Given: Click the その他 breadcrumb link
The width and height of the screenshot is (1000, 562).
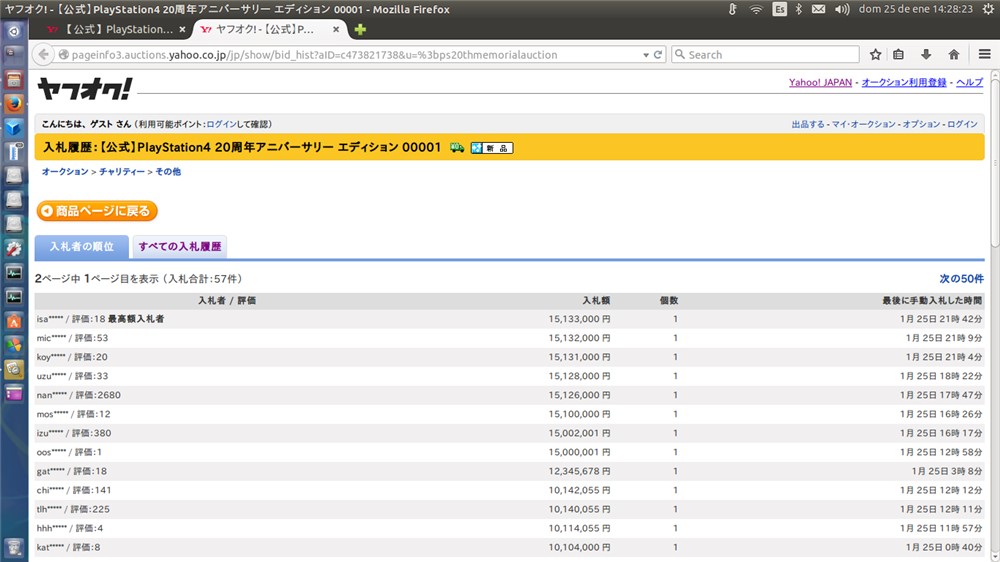Looking at the screenshot, I should point(168,172).
